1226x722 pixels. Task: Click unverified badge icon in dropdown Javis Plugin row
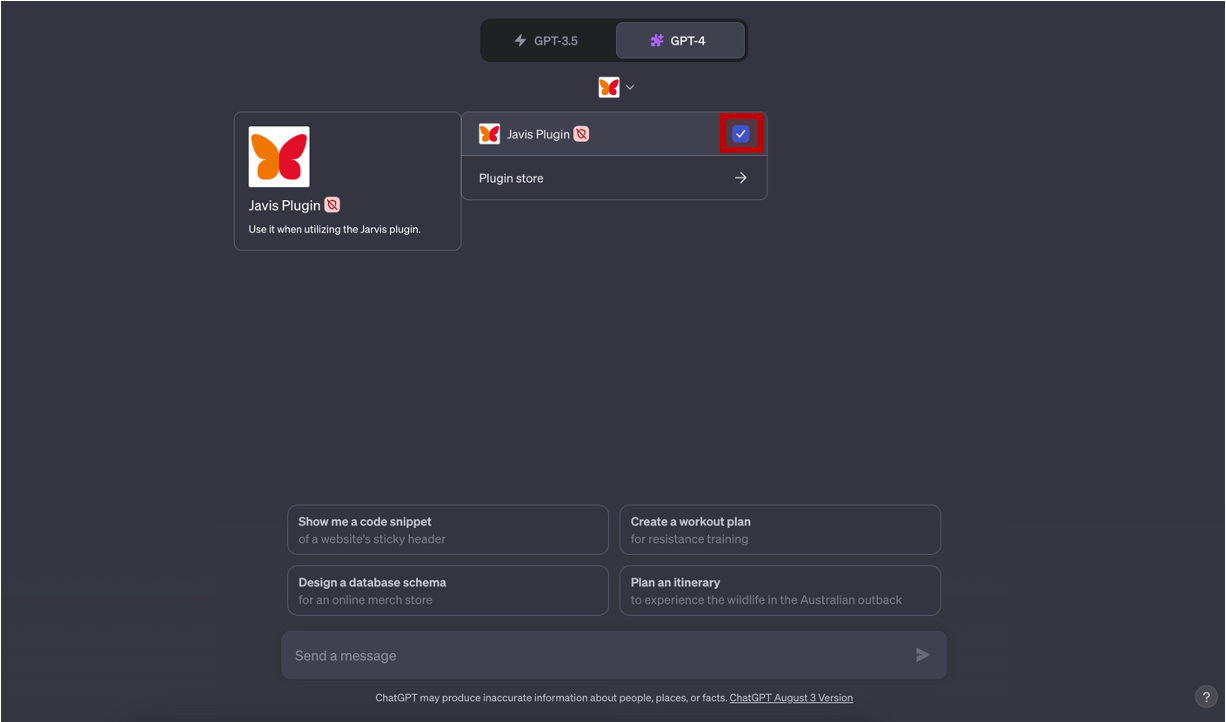(581, 134)
